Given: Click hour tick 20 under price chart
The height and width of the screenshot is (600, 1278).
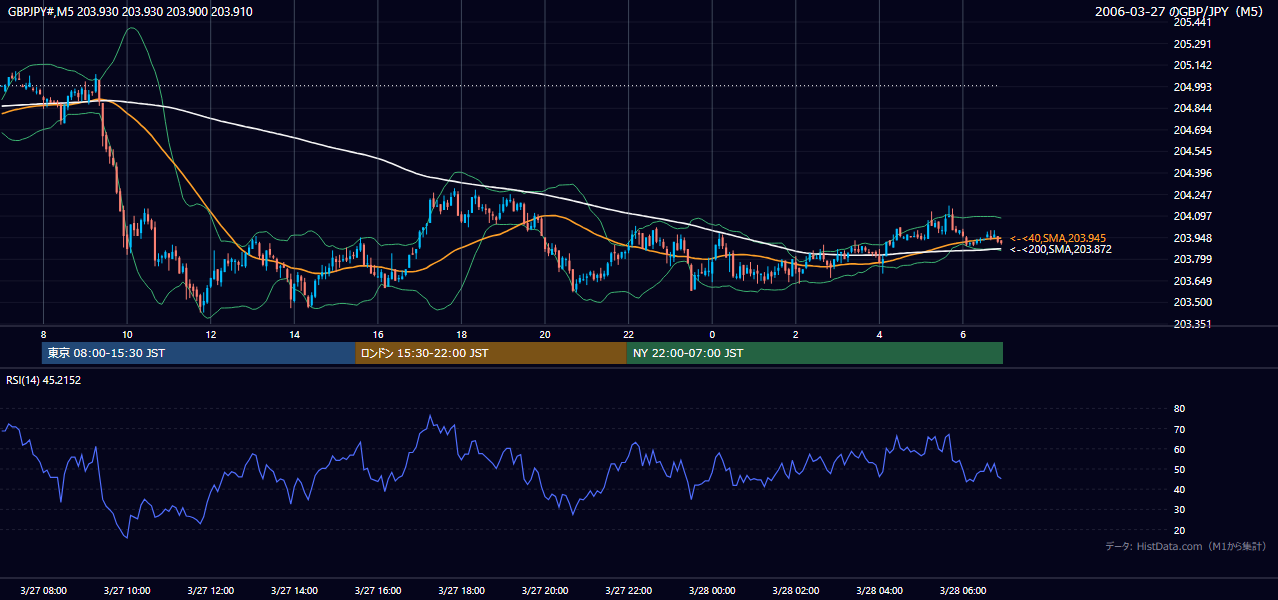Looking at the screenshot, I should click(x=544, y=333).
